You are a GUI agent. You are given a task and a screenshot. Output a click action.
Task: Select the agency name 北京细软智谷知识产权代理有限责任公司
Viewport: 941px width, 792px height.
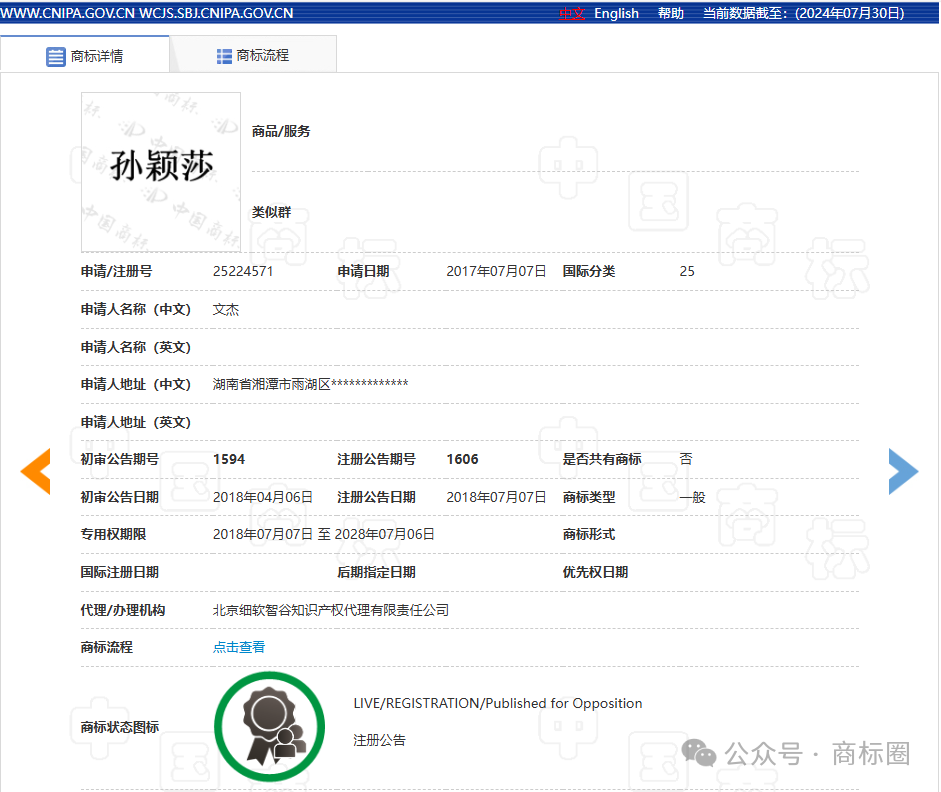coord(331,610)
